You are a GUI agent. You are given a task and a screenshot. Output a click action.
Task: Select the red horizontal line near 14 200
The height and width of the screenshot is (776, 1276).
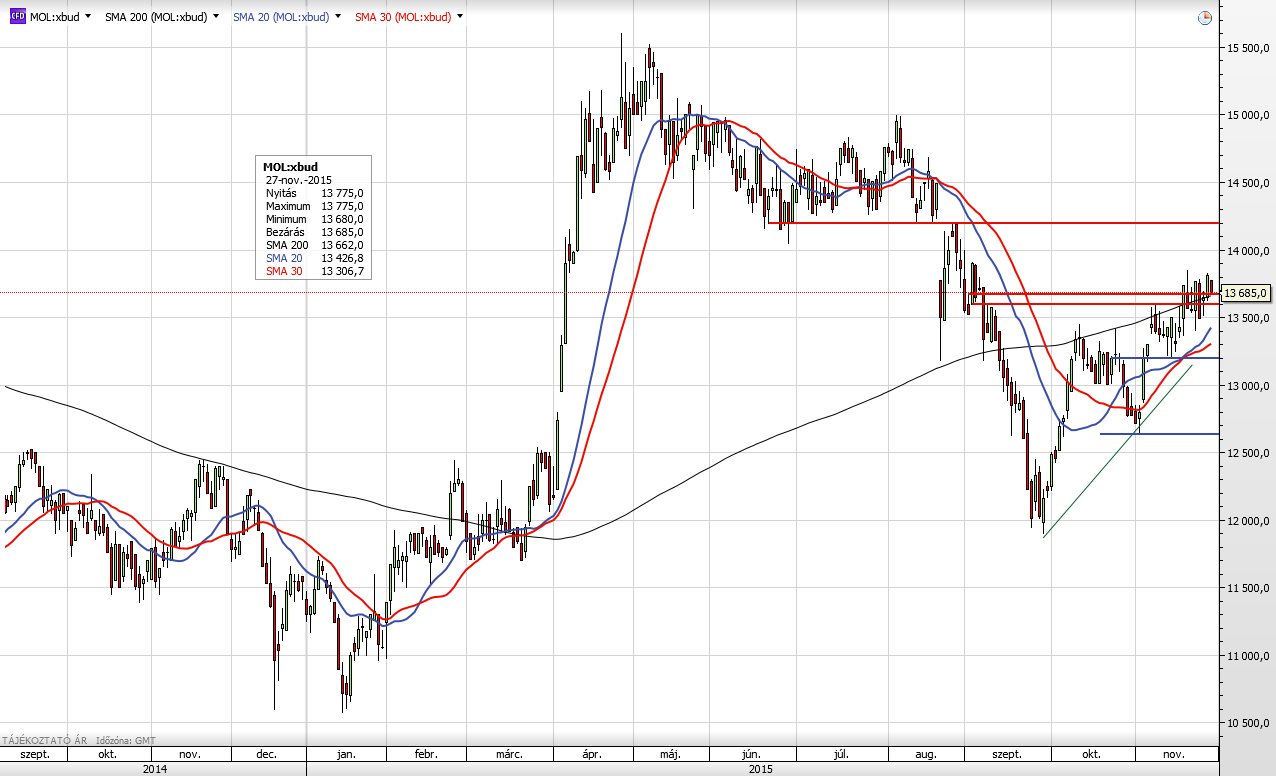(x=993, y=223)
